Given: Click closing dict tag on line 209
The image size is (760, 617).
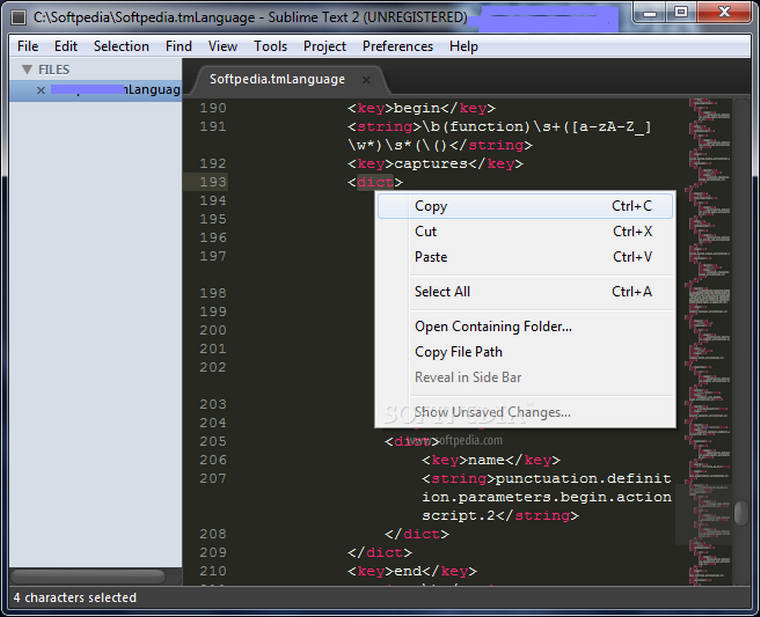Looking at the screenshot, I should pos(380,553).
